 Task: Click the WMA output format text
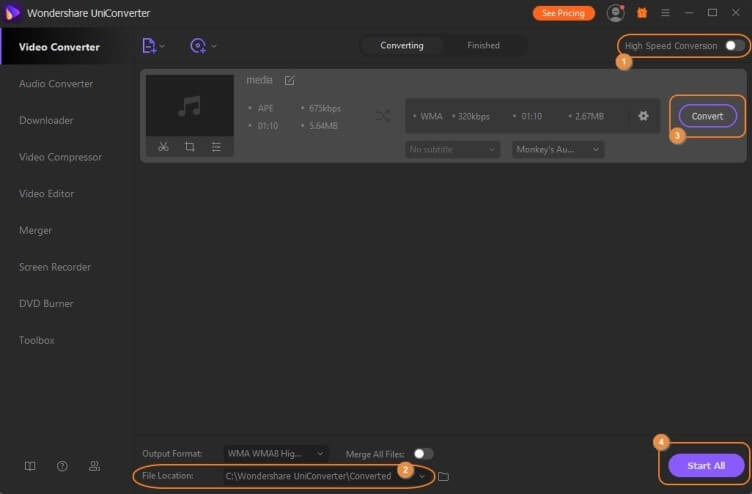pos(431,116)
